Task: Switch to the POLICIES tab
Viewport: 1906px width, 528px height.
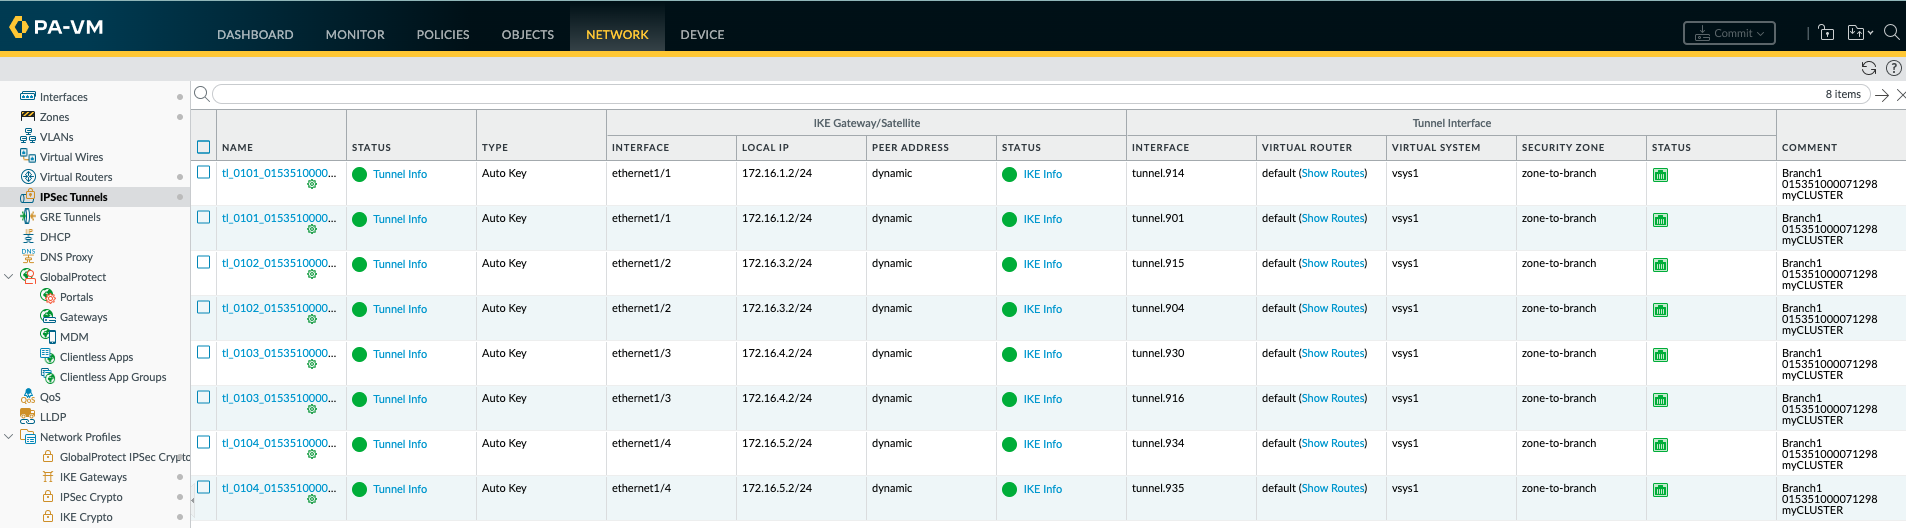Action: [x=442, y=34]
